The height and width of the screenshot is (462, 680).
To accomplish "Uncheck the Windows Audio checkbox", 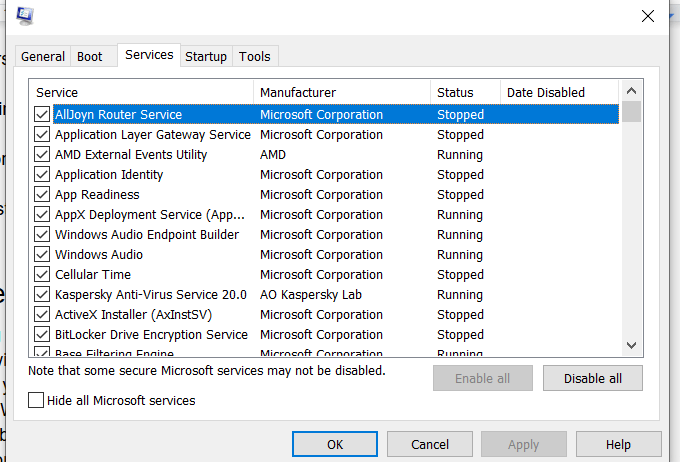I will (x=42, y=254).
